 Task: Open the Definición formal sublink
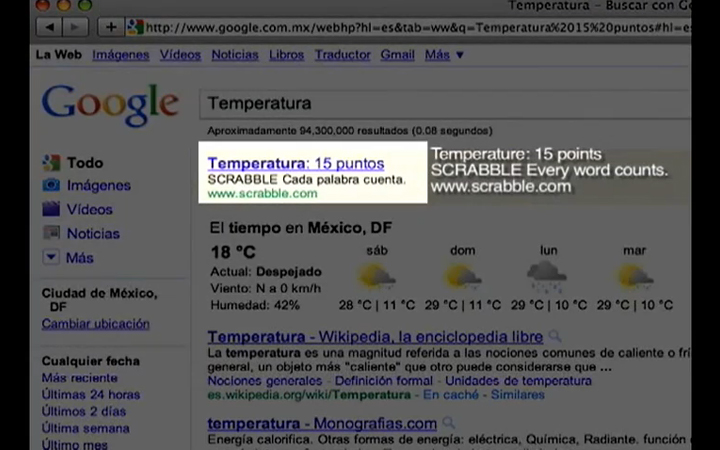(383, 381)
